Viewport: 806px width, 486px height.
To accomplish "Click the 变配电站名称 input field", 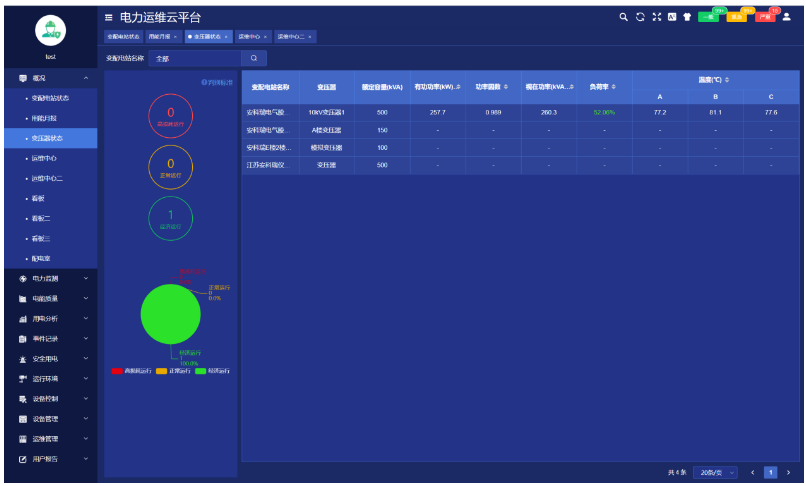I will pyautogui.click(x=194, y=58).
